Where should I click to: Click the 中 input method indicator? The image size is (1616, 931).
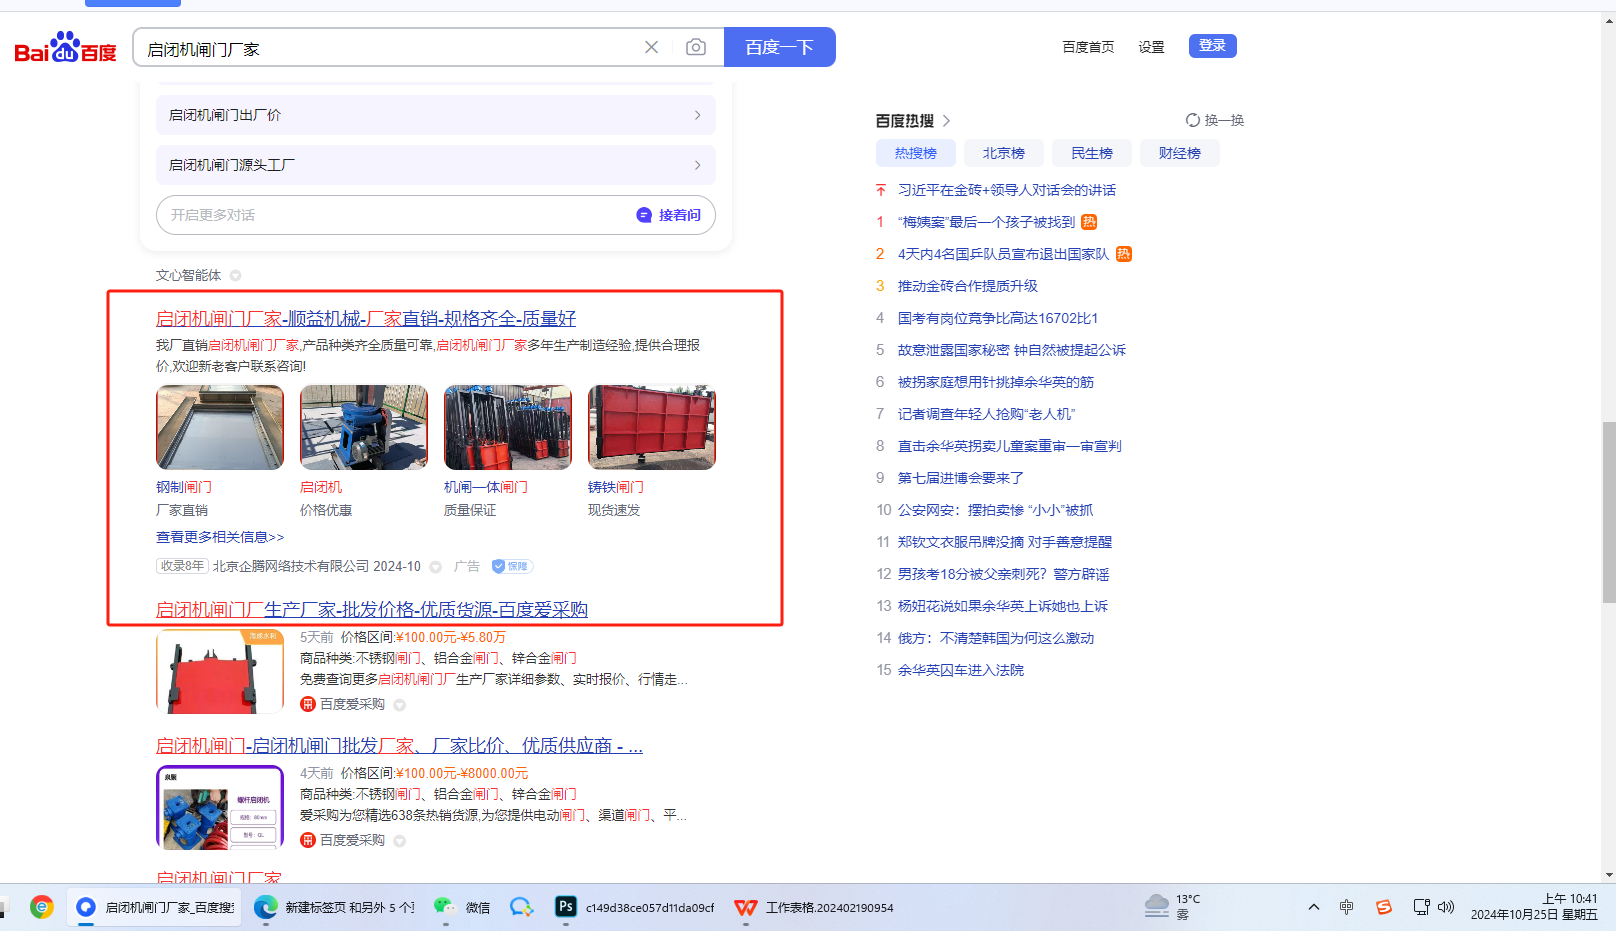click(x=1347, y=907)
